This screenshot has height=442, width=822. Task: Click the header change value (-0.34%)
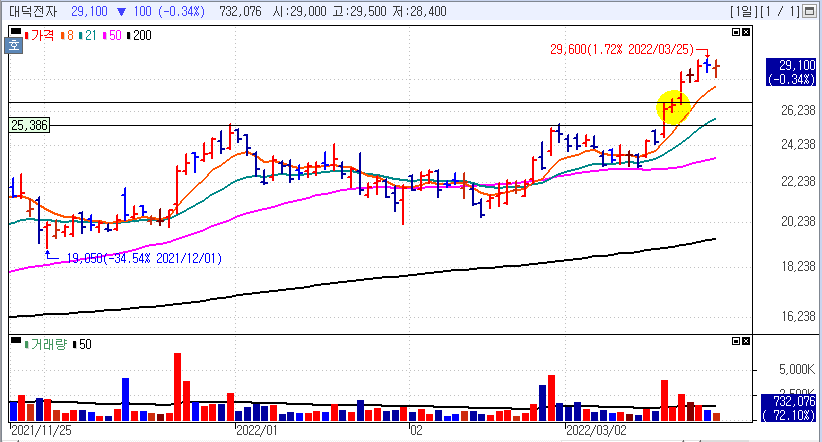(x=182, y=11)
